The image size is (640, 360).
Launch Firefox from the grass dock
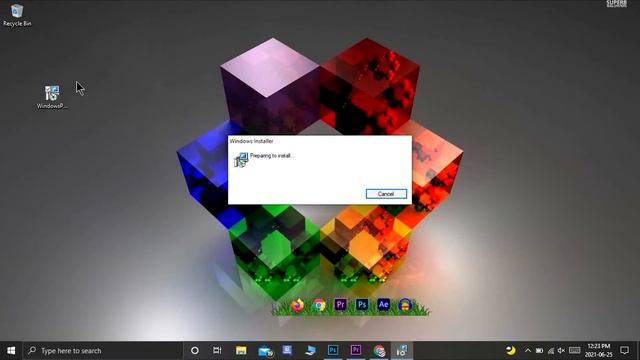point(297,305)
